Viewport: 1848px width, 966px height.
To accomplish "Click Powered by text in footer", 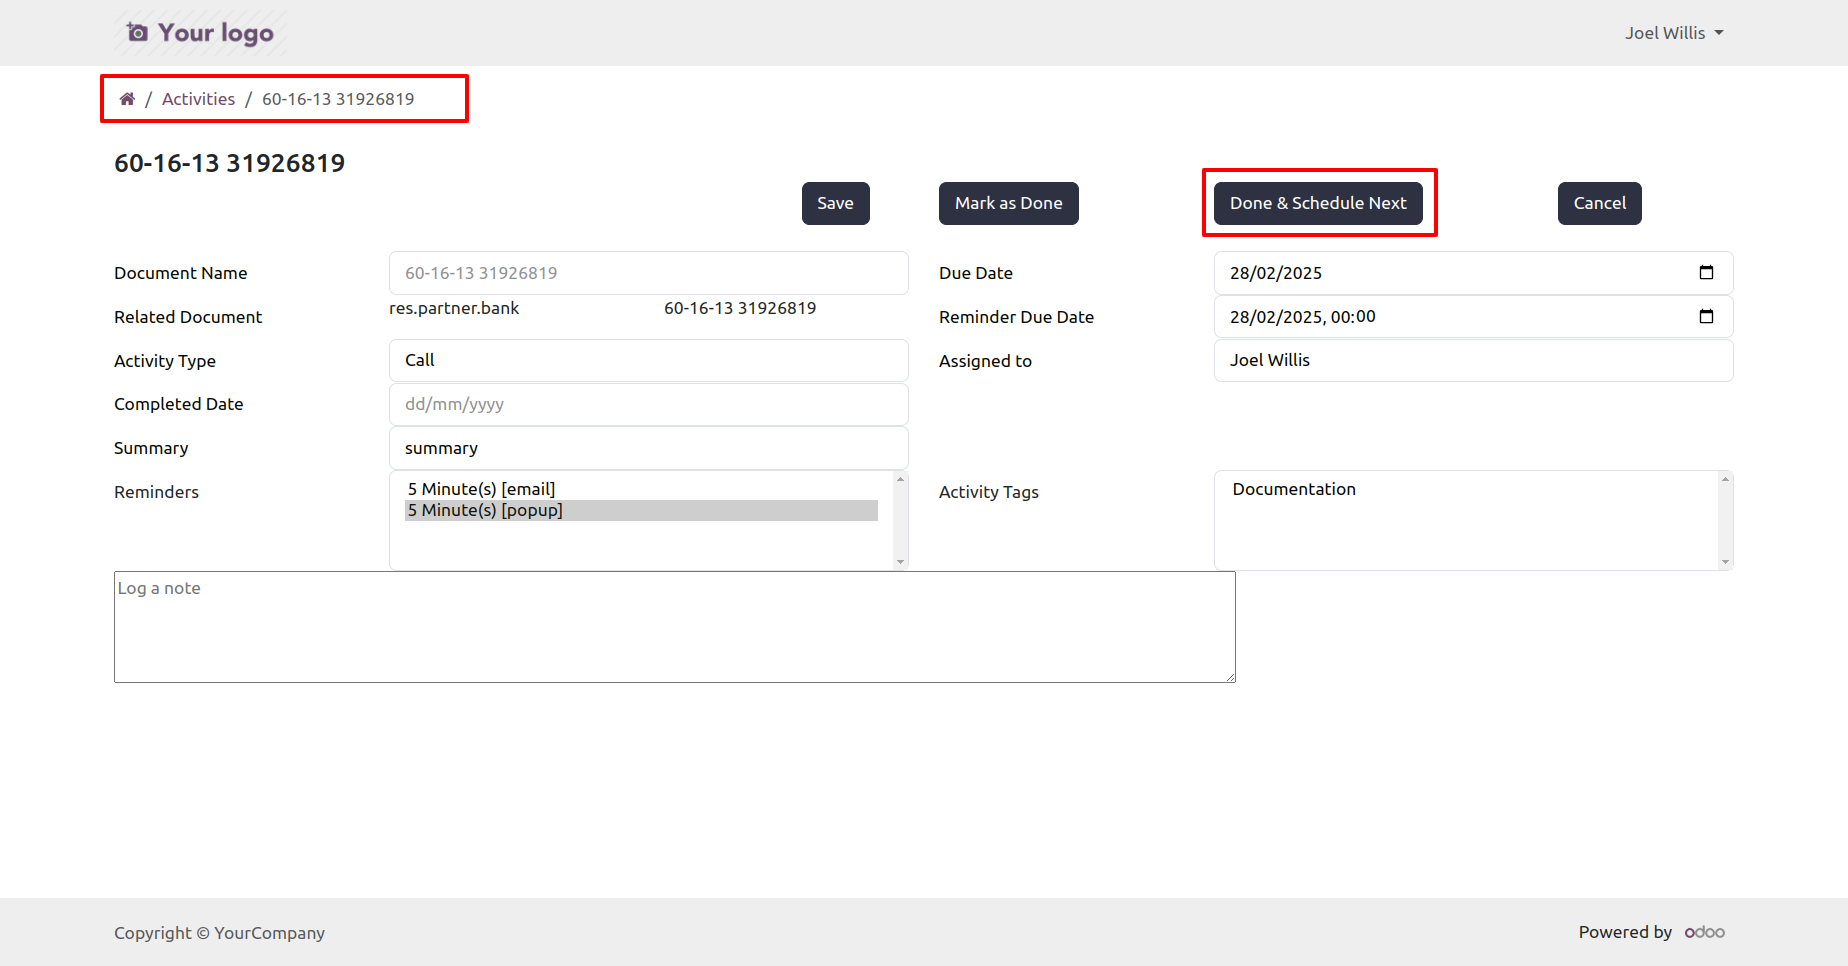I will 1625,932.
